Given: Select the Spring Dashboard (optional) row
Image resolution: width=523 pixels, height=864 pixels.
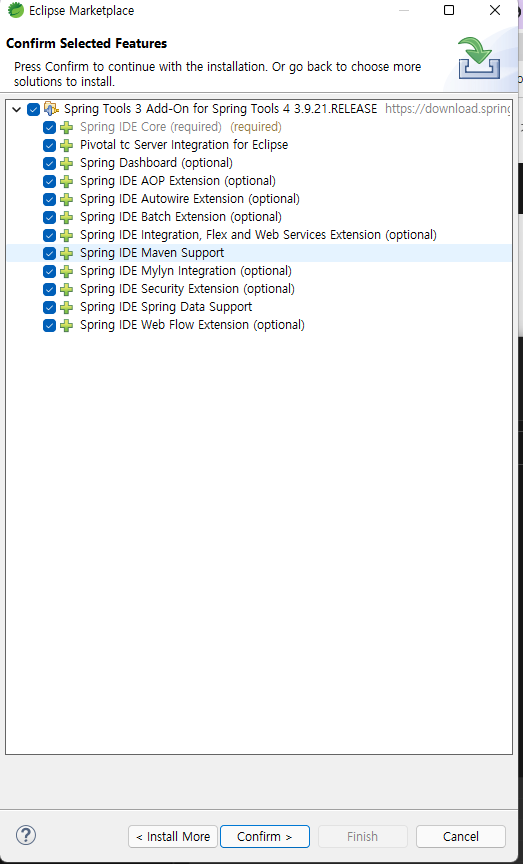Looking at the screenshot, I should pos(157,163).
